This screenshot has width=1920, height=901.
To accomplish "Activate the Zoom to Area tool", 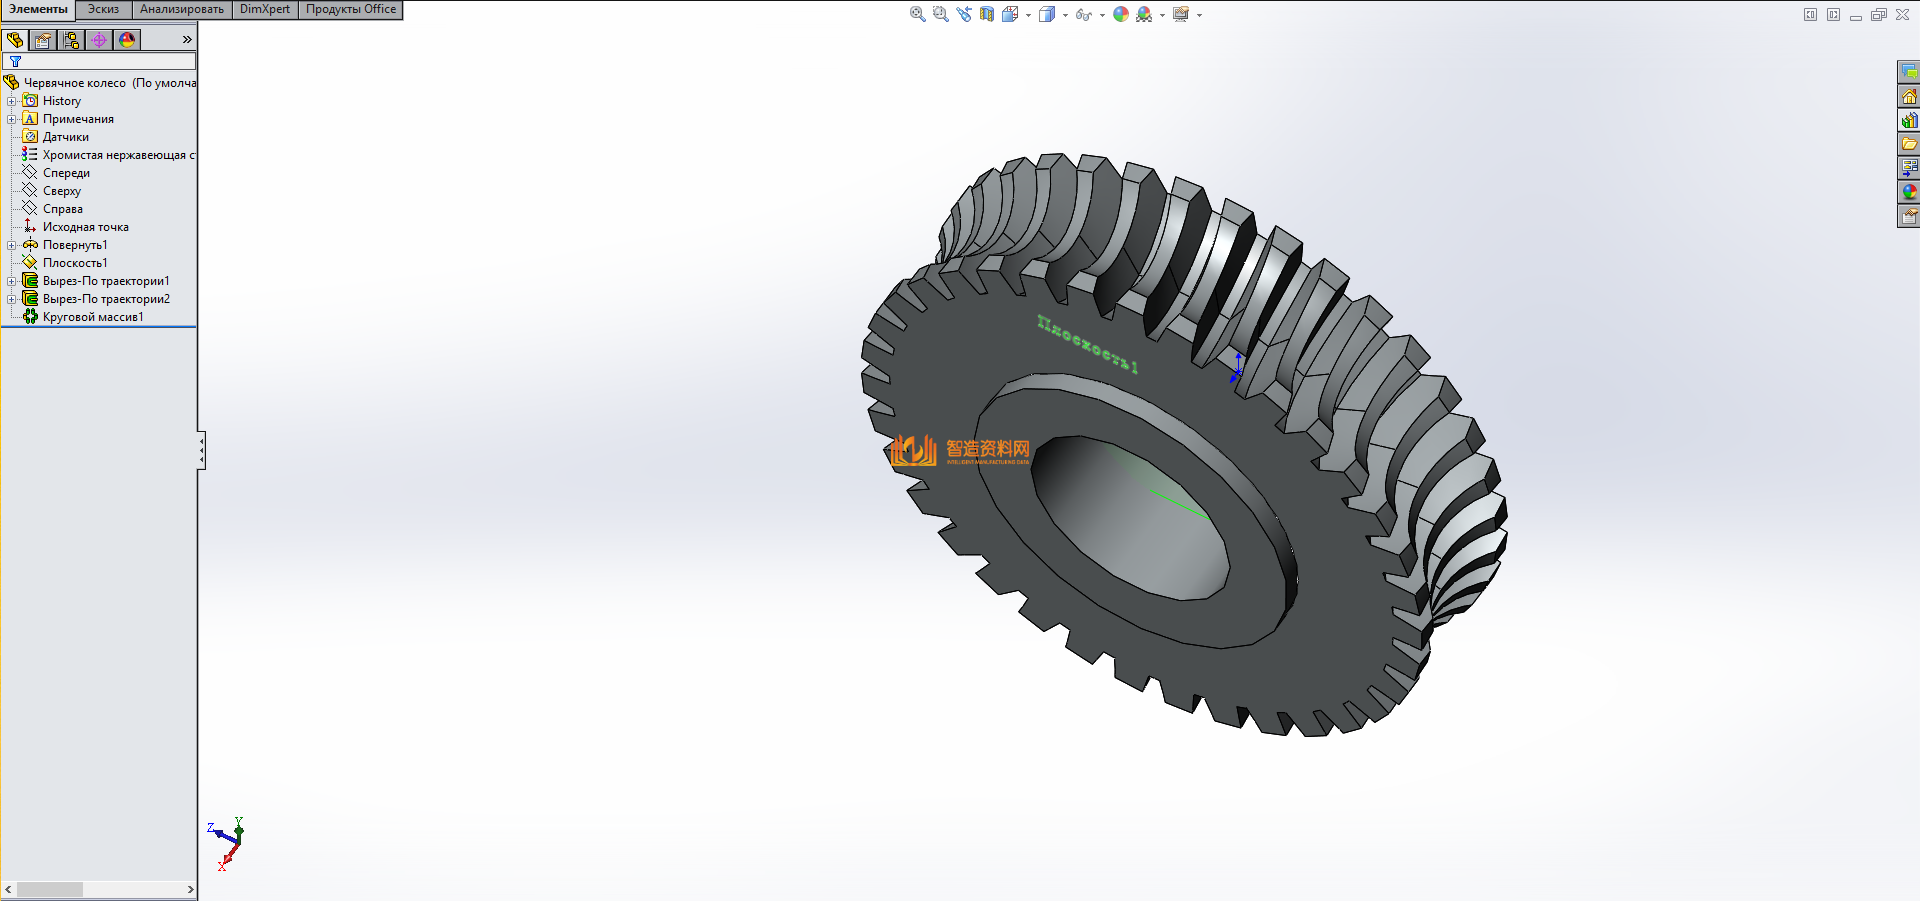I will (940, 14).
